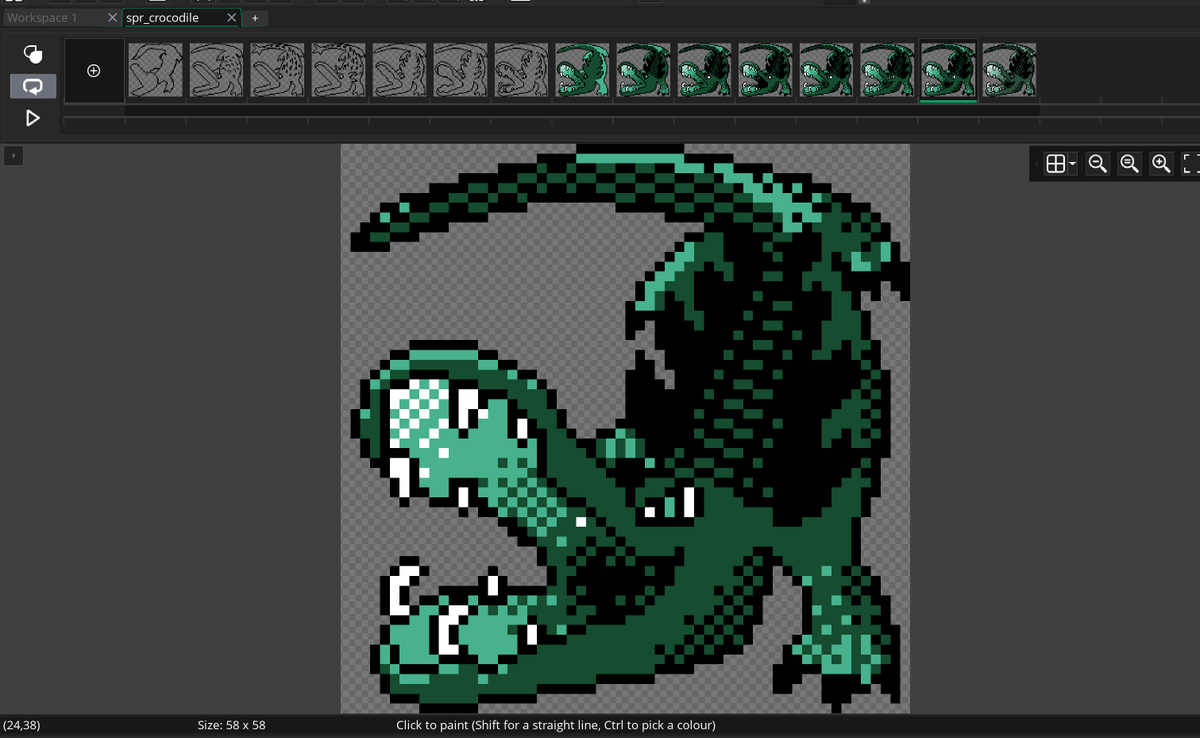Viewport: 1200px width, 738px height.
Task: Select the eleventh frame thumbnail
Action: (x=765, y=70)
